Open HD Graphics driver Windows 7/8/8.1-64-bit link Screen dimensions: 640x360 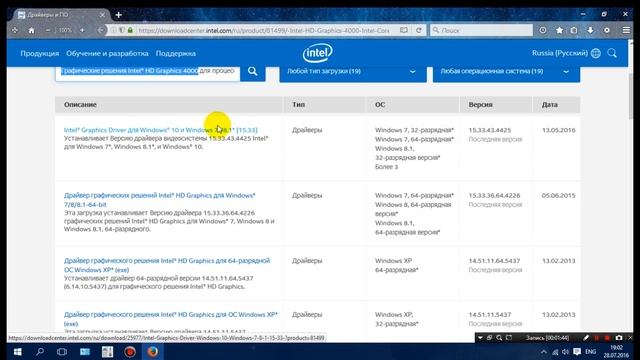point(160,200)
